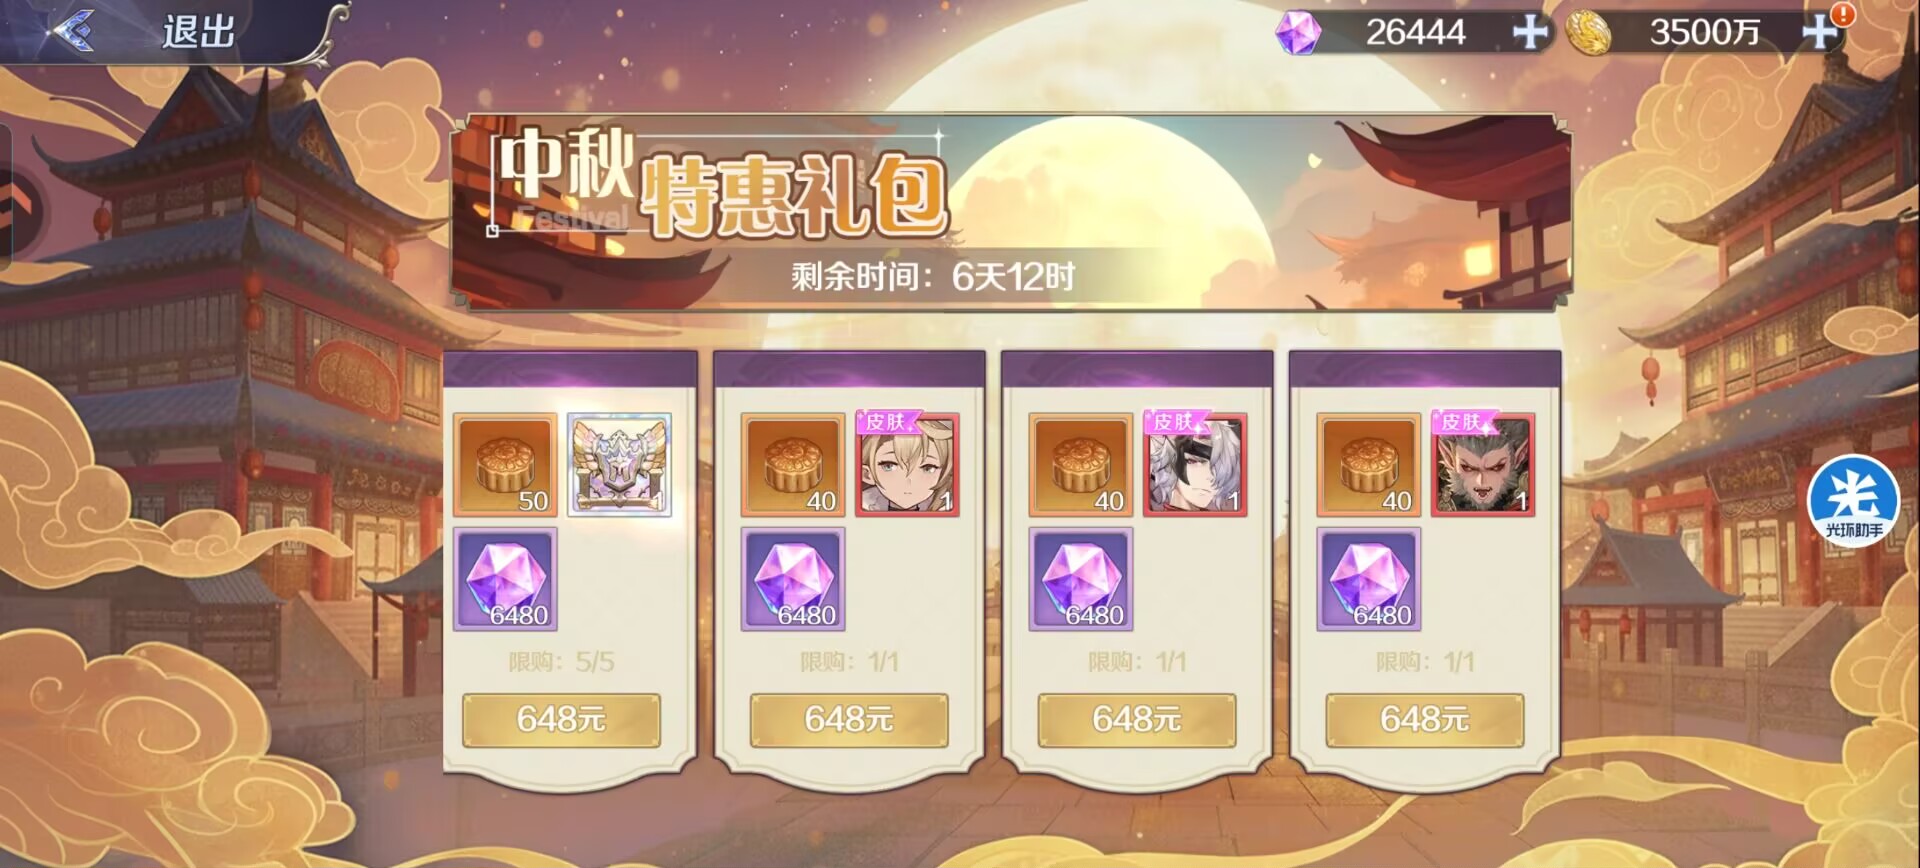Image resolution: width=1920 pixels, height=868 pixels.
Task: Inspect the white-haired masked character skin
Action: (1196, 465)
